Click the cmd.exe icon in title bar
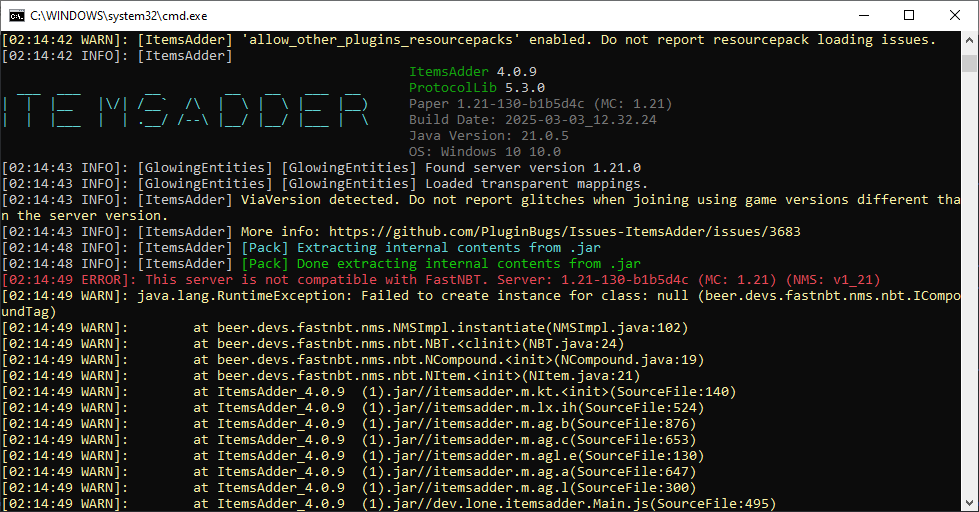Screen dimensions: 979x512 pos(17,16)
